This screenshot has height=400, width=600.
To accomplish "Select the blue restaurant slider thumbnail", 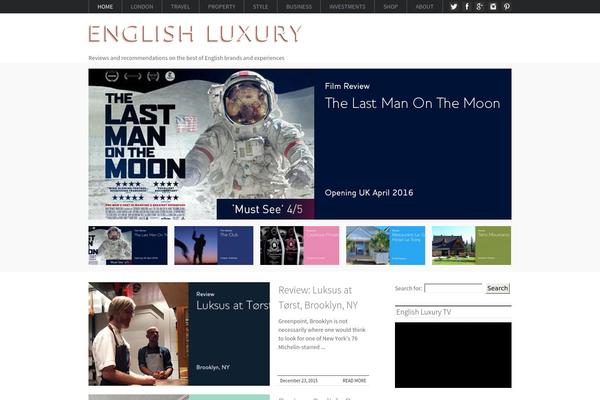I will pyautogui.click(x=385, y=245).
